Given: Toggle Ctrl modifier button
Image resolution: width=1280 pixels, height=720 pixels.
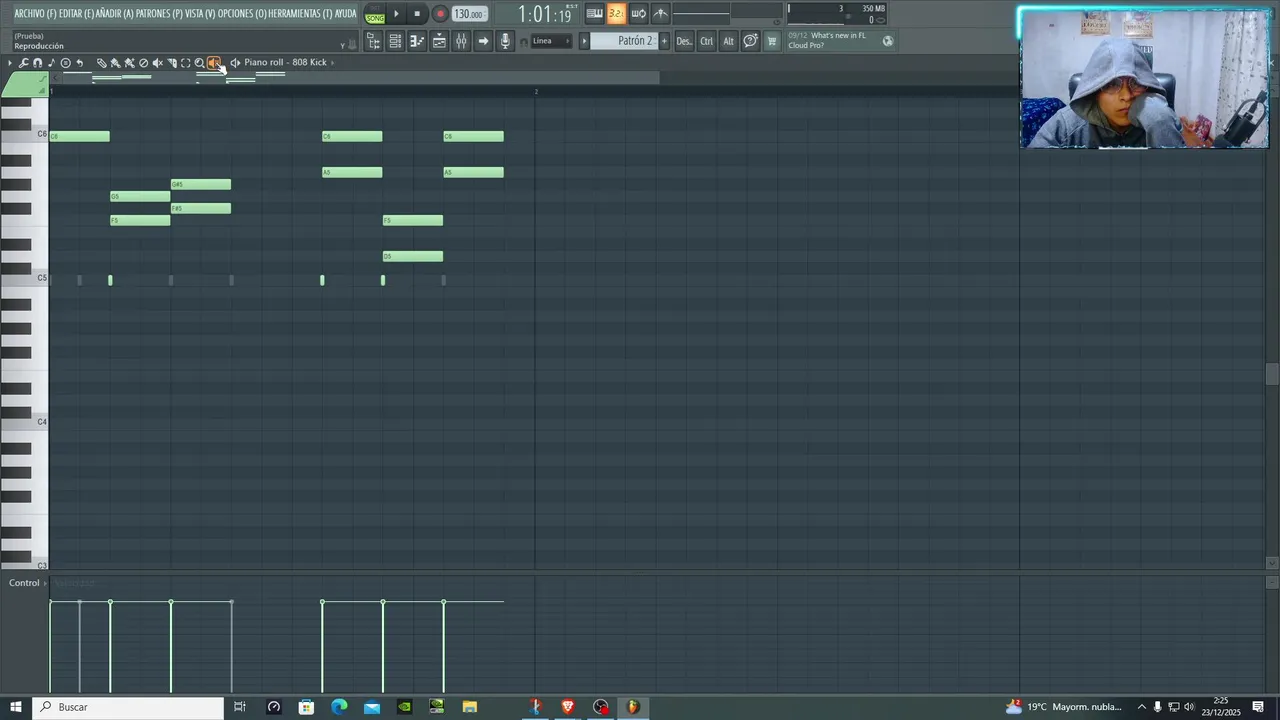Looking at the screenshot, I should [706, 41].
